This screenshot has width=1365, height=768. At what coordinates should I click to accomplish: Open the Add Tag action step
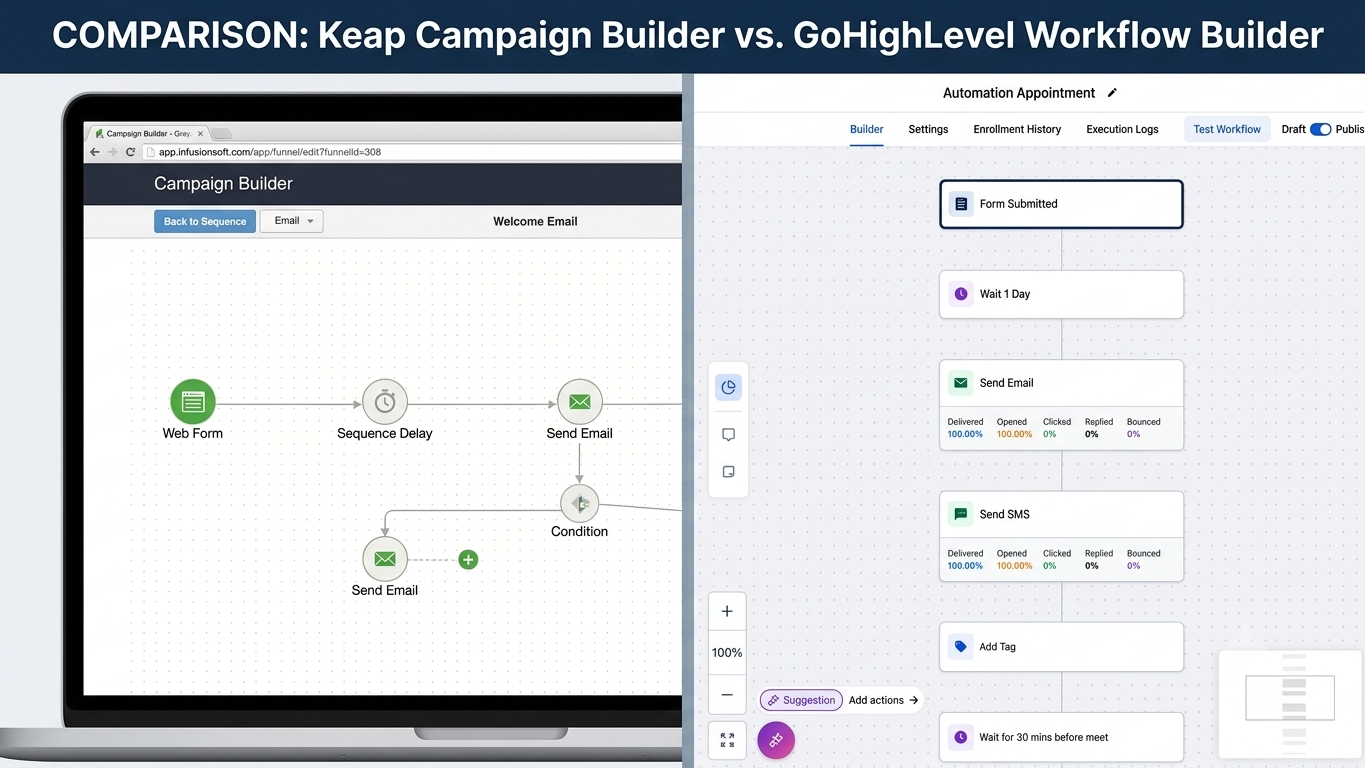pyautogui.click(x=1061, y=647)
